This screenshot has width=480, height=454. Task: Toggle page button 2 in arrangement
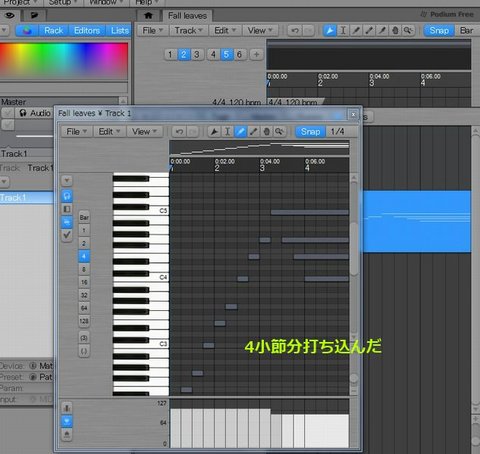(x=184, y=54)
